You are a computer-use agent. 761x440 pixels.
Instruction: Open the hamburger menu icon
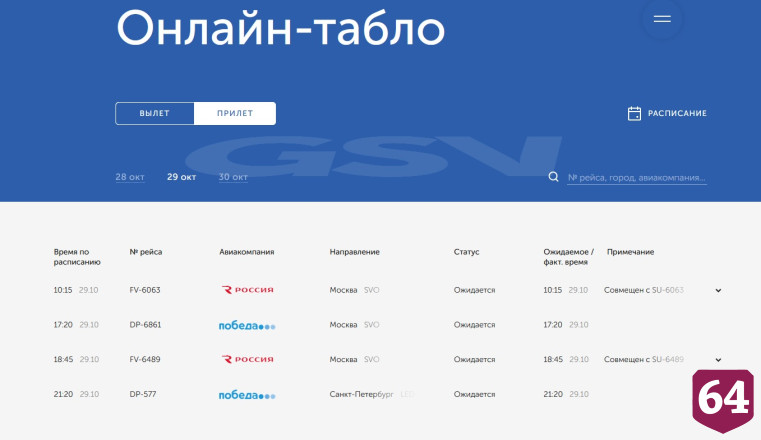[662, 19]
